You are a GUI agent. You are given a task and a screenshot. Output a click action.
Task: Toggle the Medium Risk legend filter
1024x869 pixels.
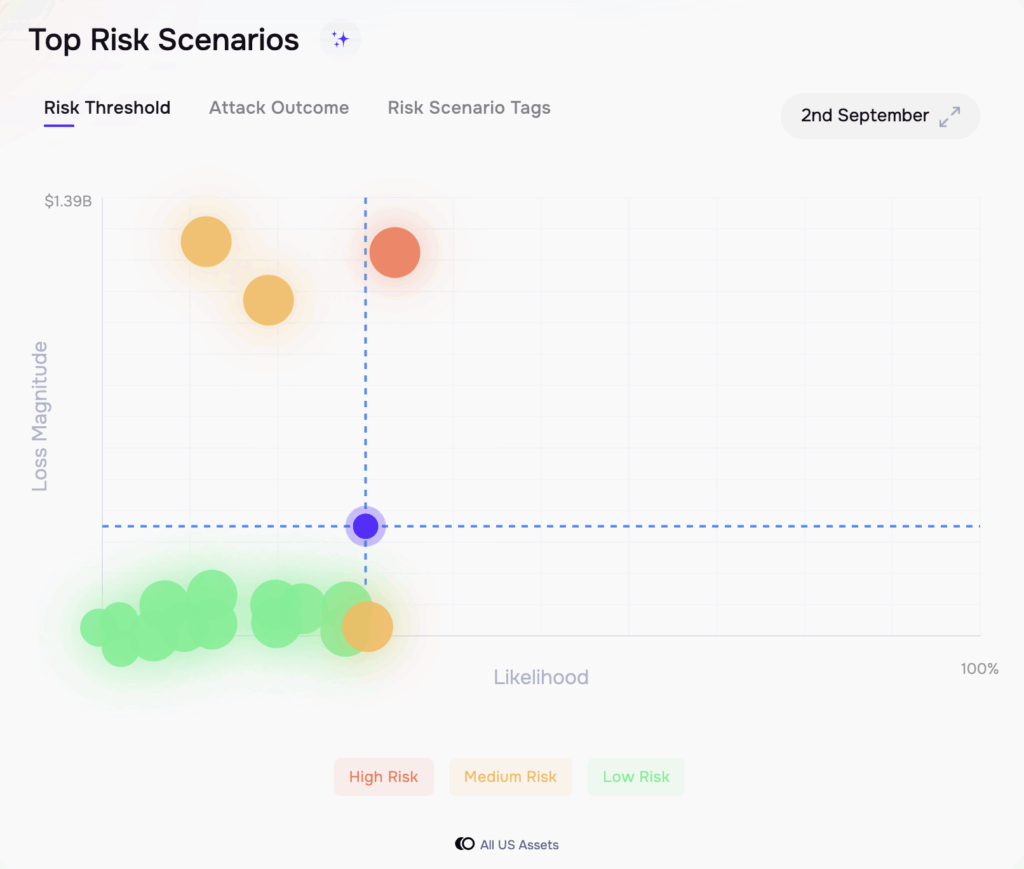pos(510,776)
